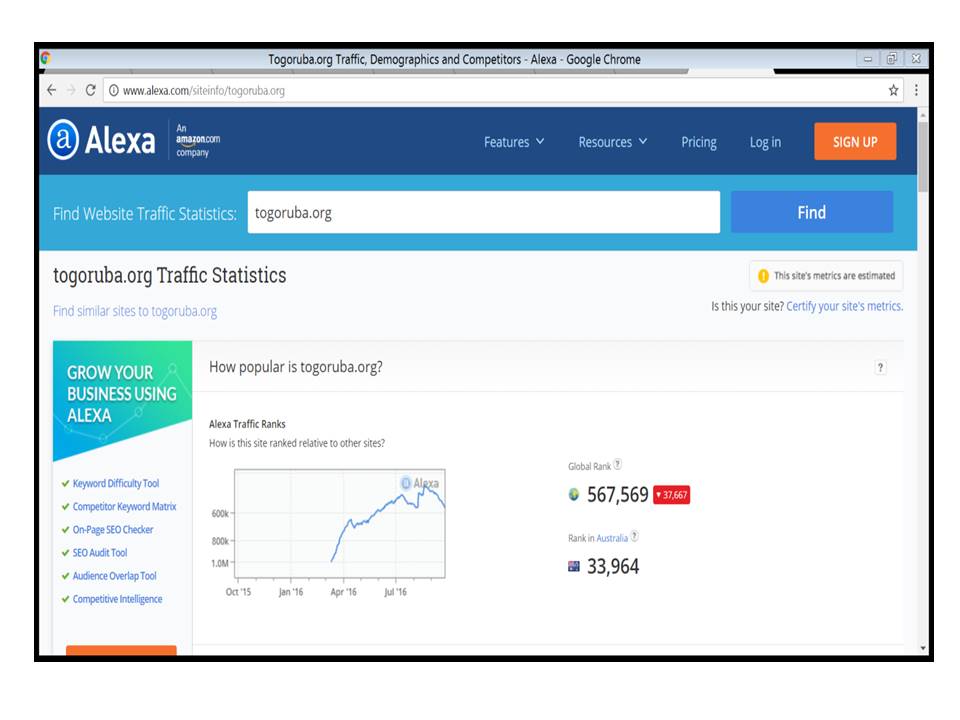Viewport: 960px width, 720px height.
Task: Open the Pricing page
Action: tap(699, 142)
